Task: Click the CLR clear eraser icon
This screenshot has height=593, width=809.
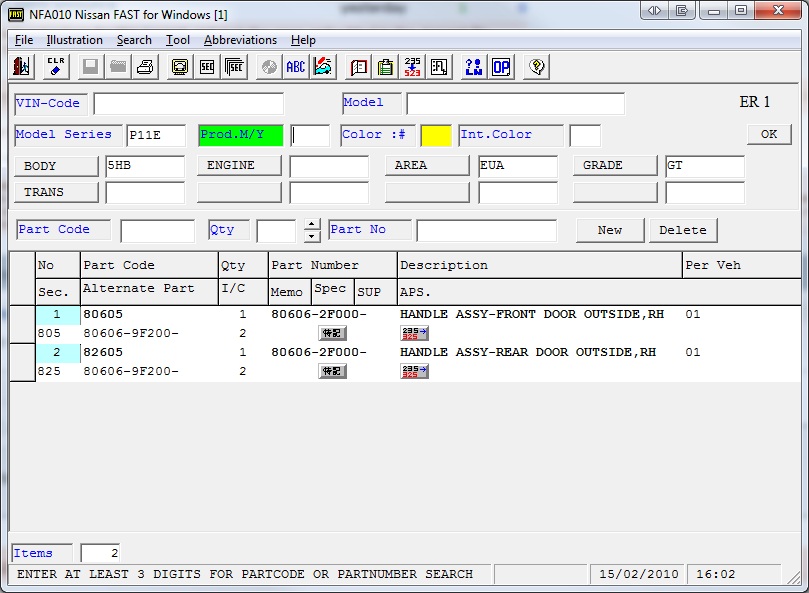Action: click(x=55, y=67)
